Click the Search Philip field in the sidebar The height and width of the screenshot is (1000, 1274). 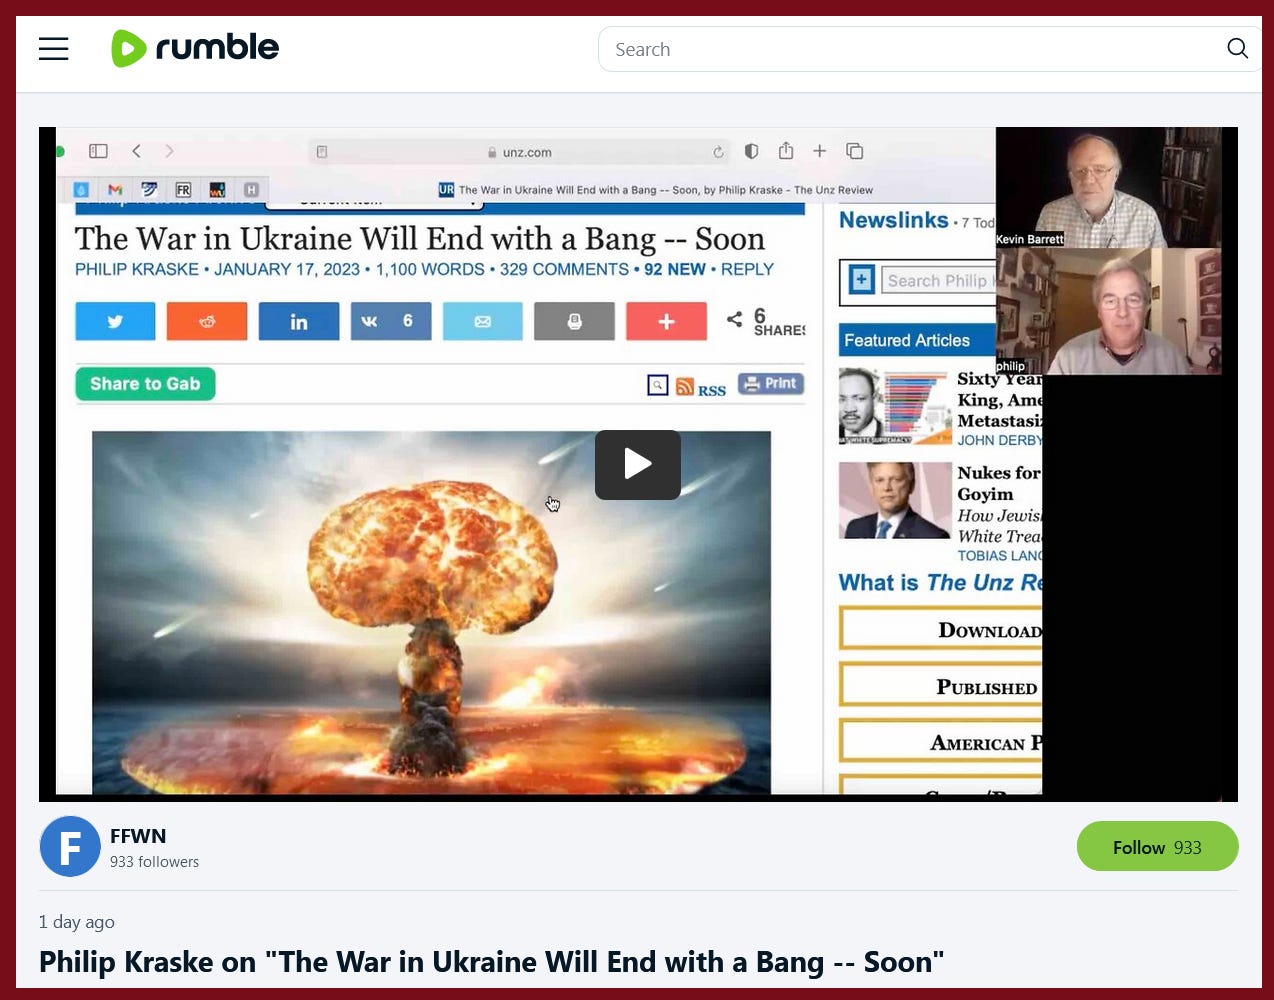click(x=938, y=281)
